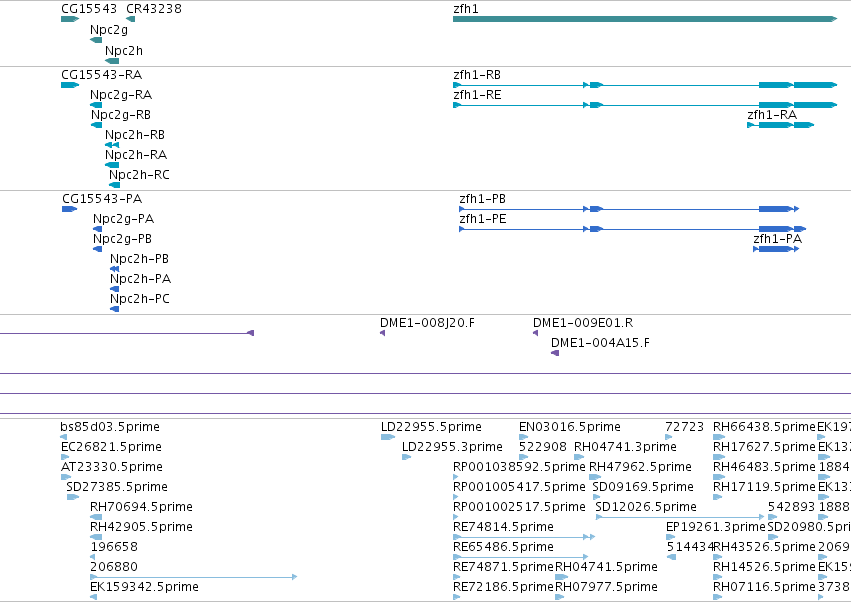This screenshot has width=851, height=602.
Task: Select the RH46483.5prime EST
Action: (719, 477)
